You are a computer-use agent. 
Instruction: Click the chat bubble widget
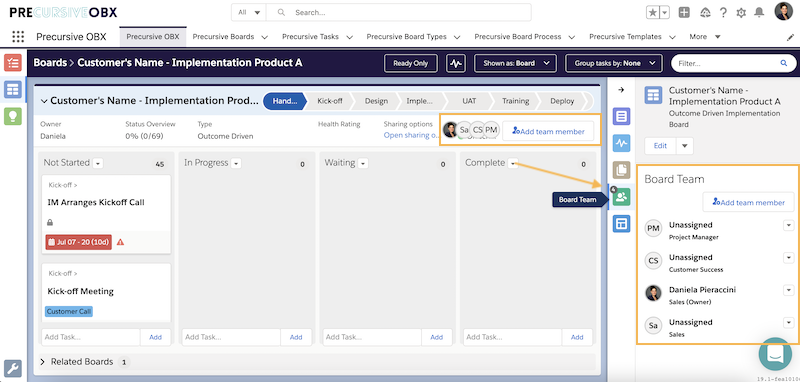[x=775, y=353]
